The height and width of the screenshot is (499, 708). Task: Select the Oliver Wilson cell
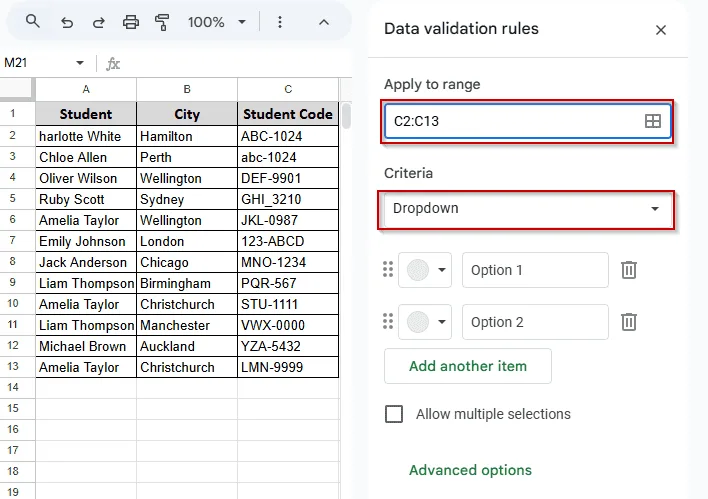tap(86, 178)
